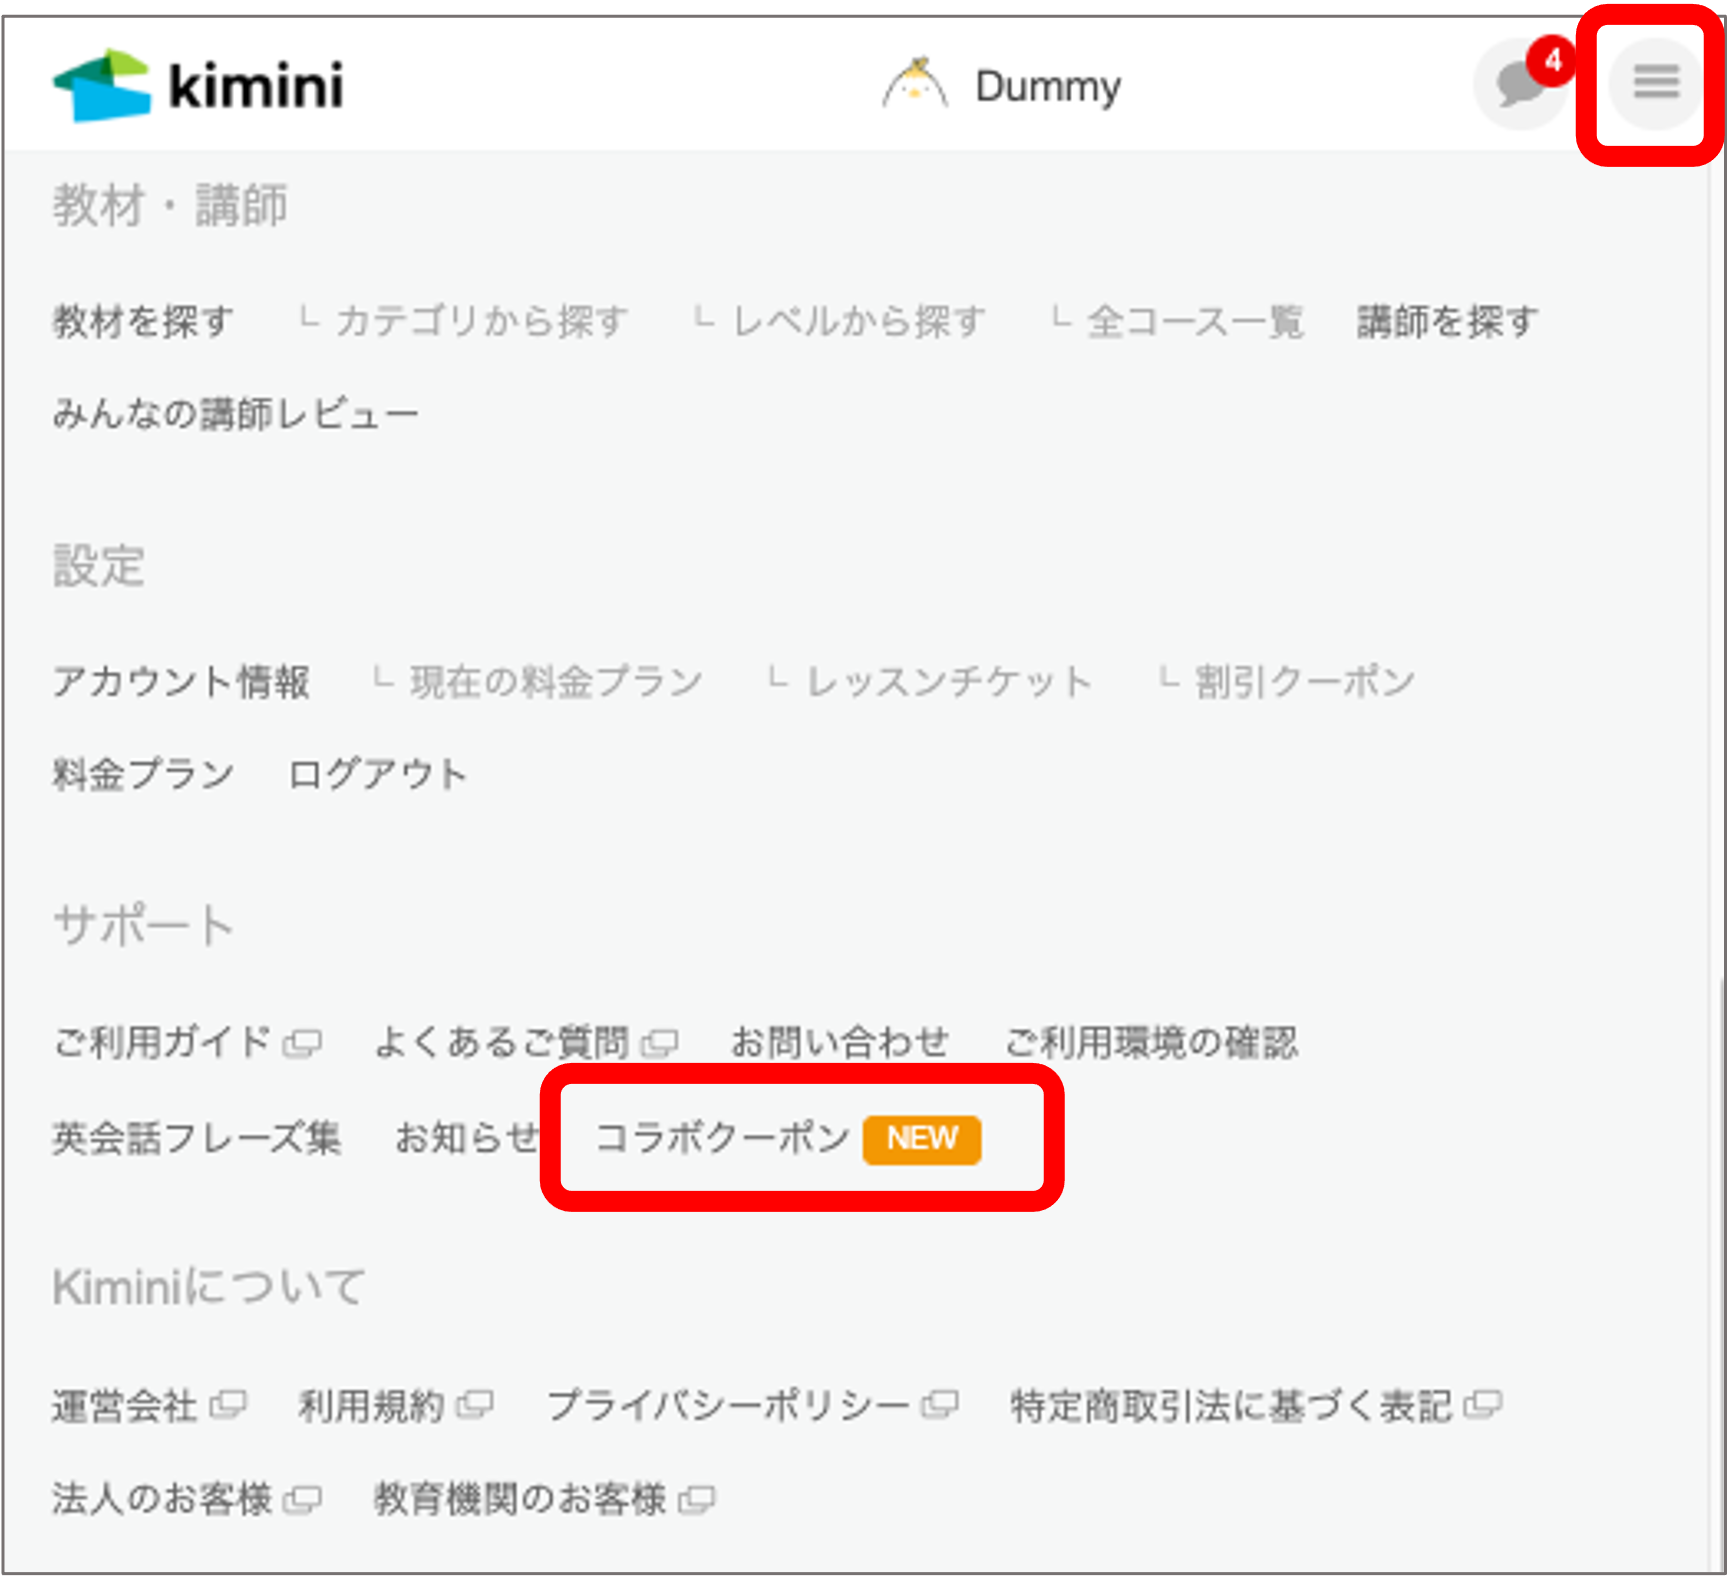This screenshot has height=1576, width=1727.
Task: Select カテゴリから探す submenu item
Action: click(x=482, y=321)
